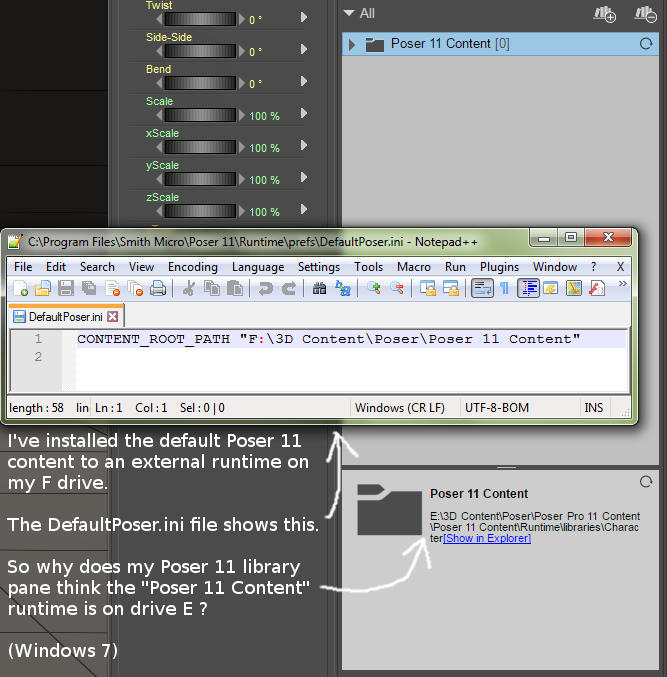Select the Poser 11 Content library row
The height and width of the screenshot is (677, 667).
click(500, 44)
